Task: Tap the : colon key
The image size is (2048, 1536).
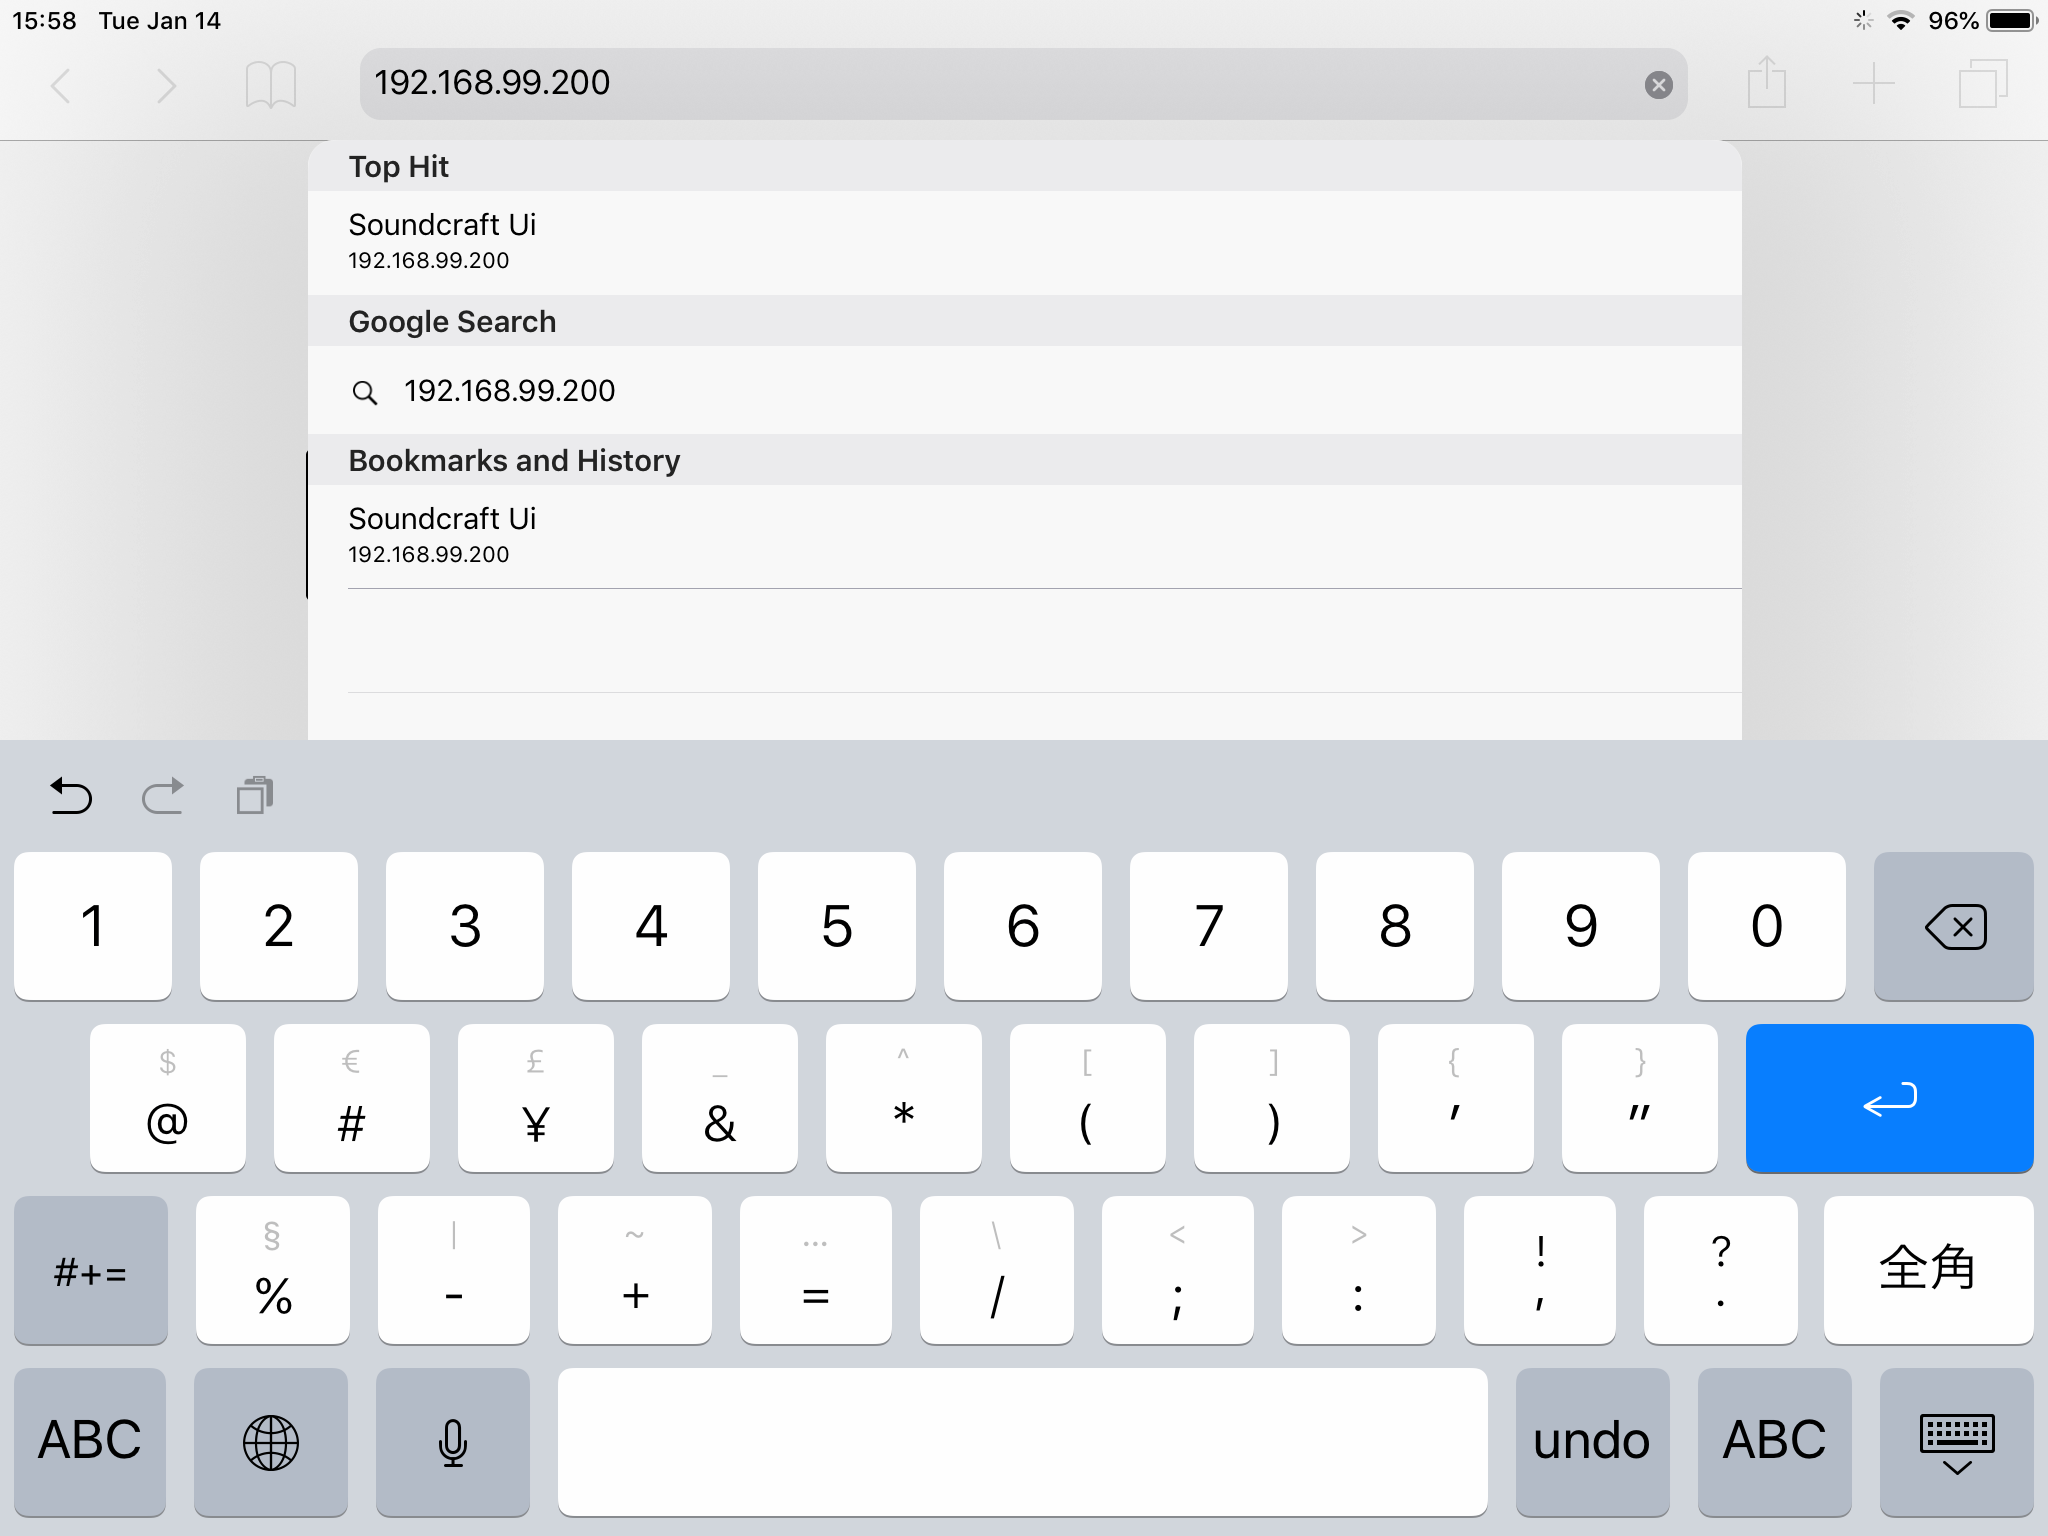Action: coord(1359,1270)
